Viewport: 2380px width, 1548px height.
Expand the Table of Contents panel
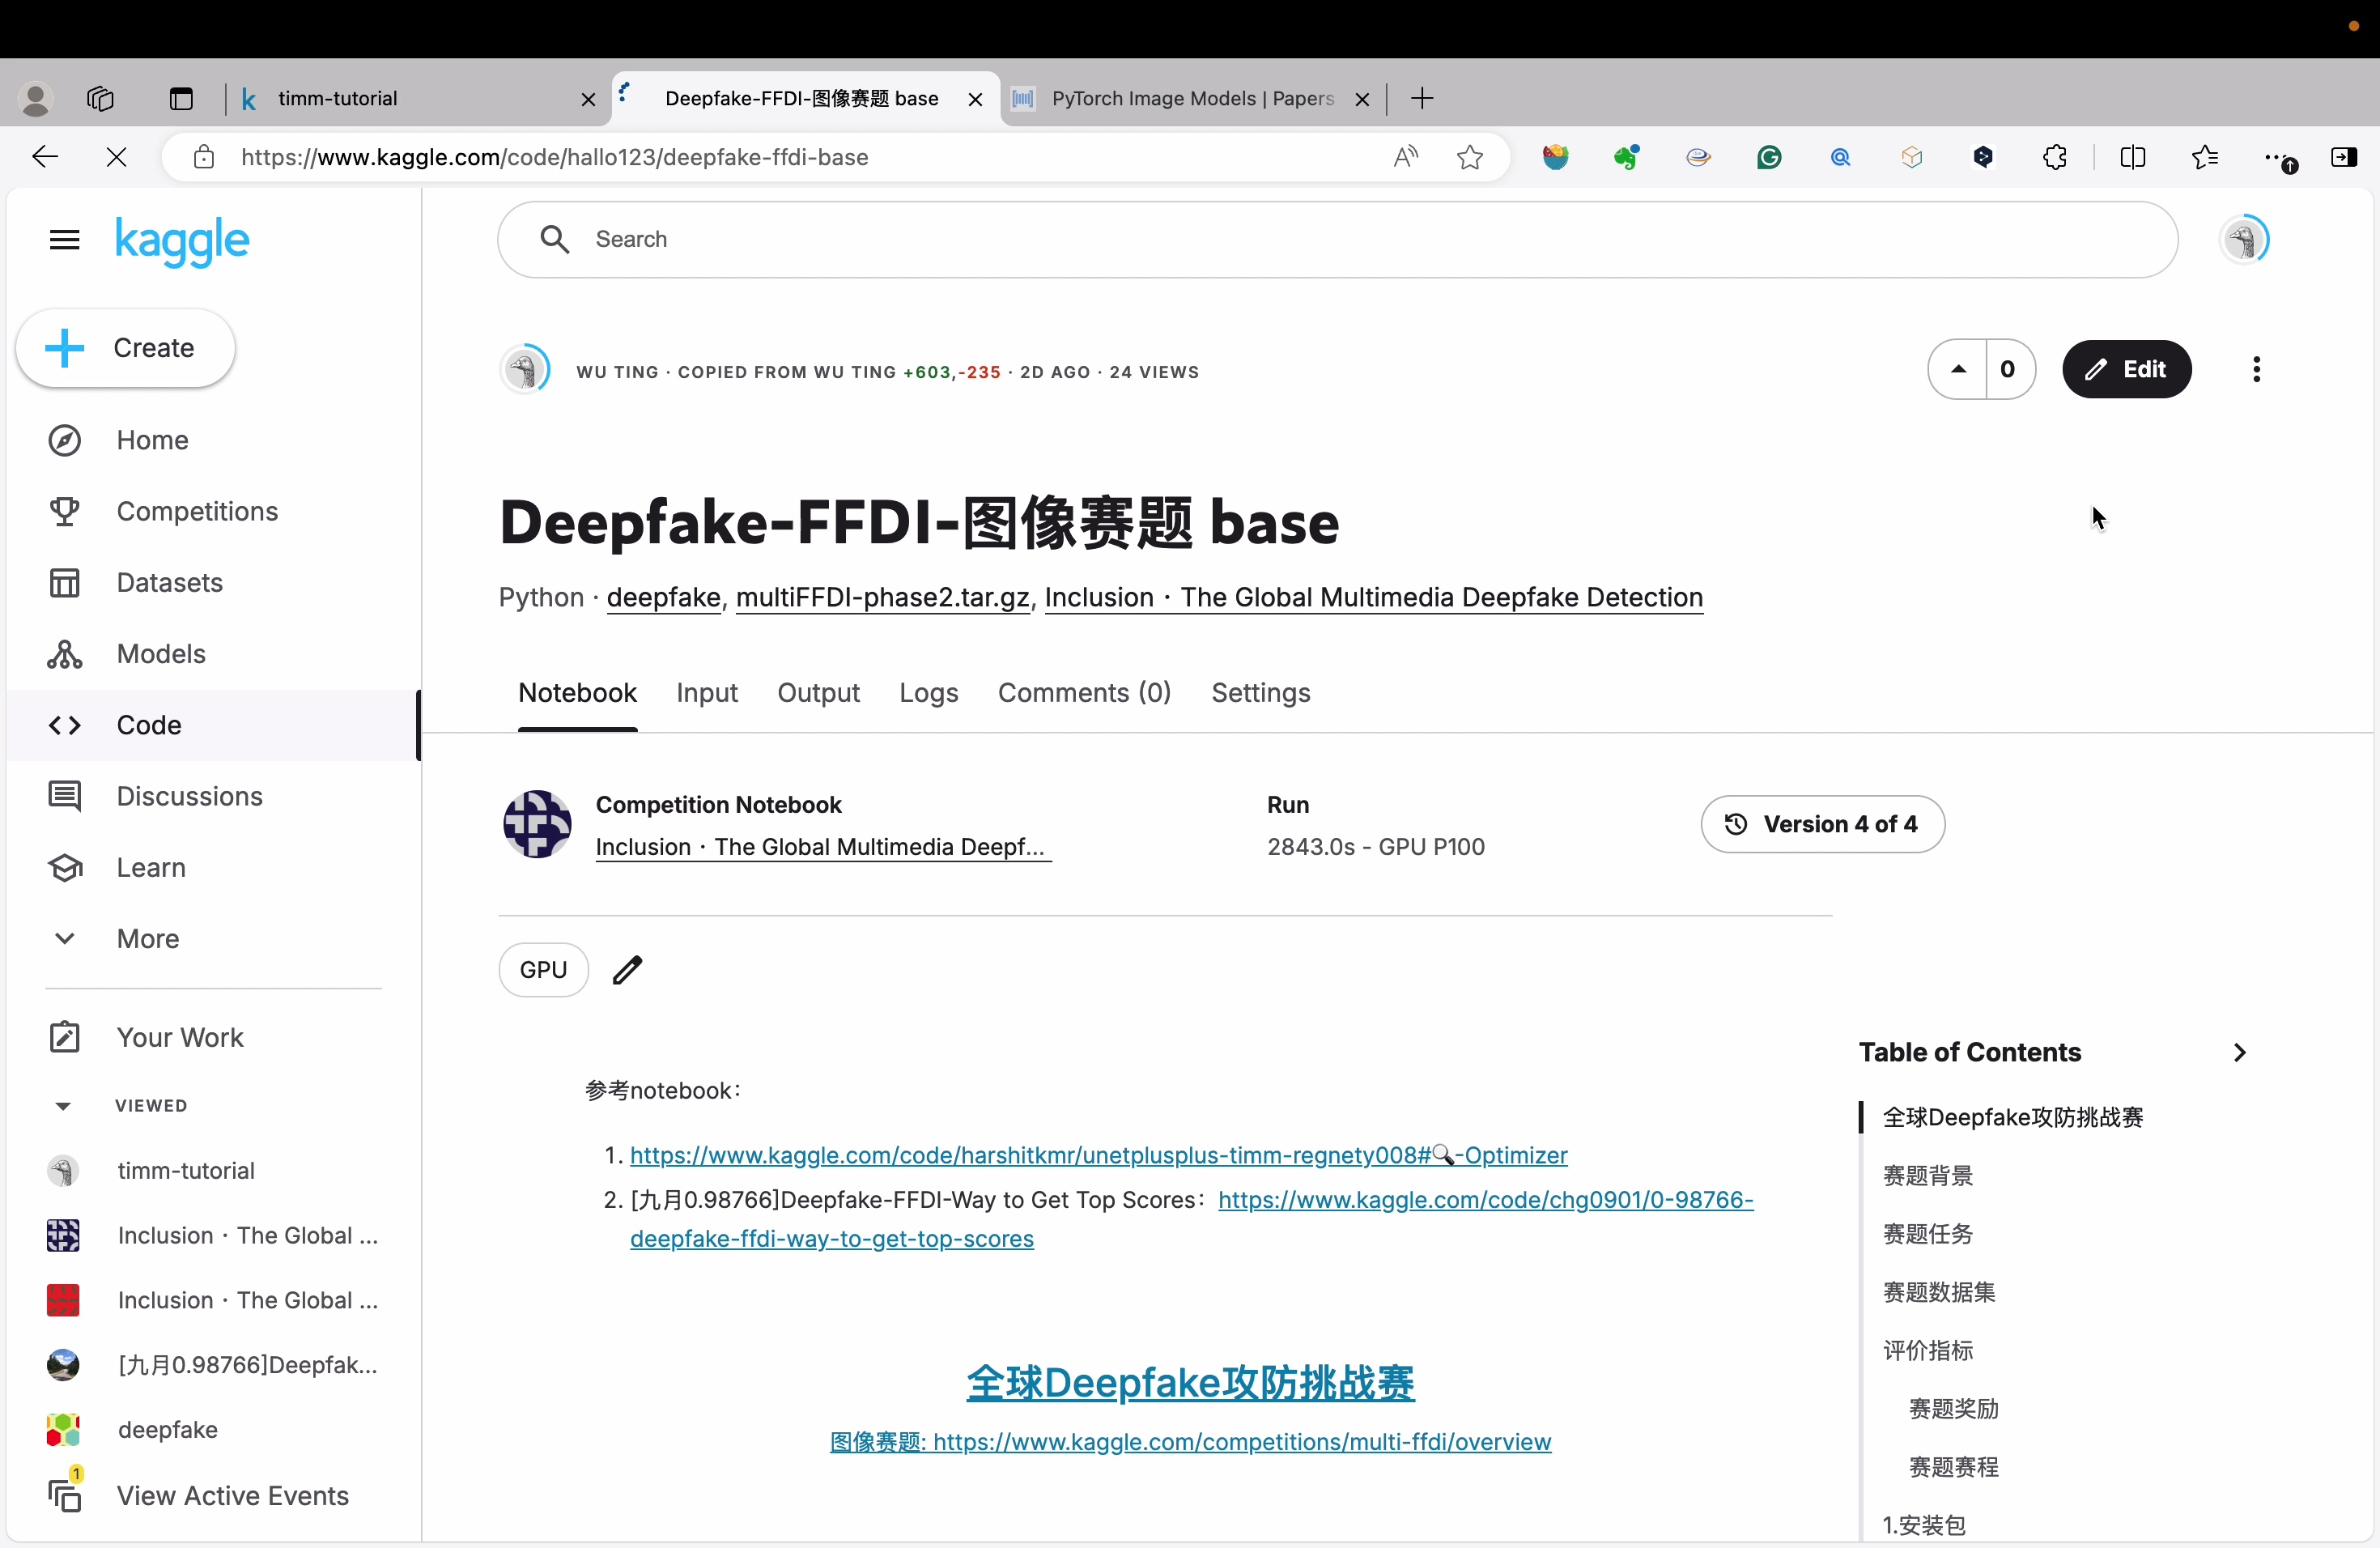click(x=2239, y=1051)
